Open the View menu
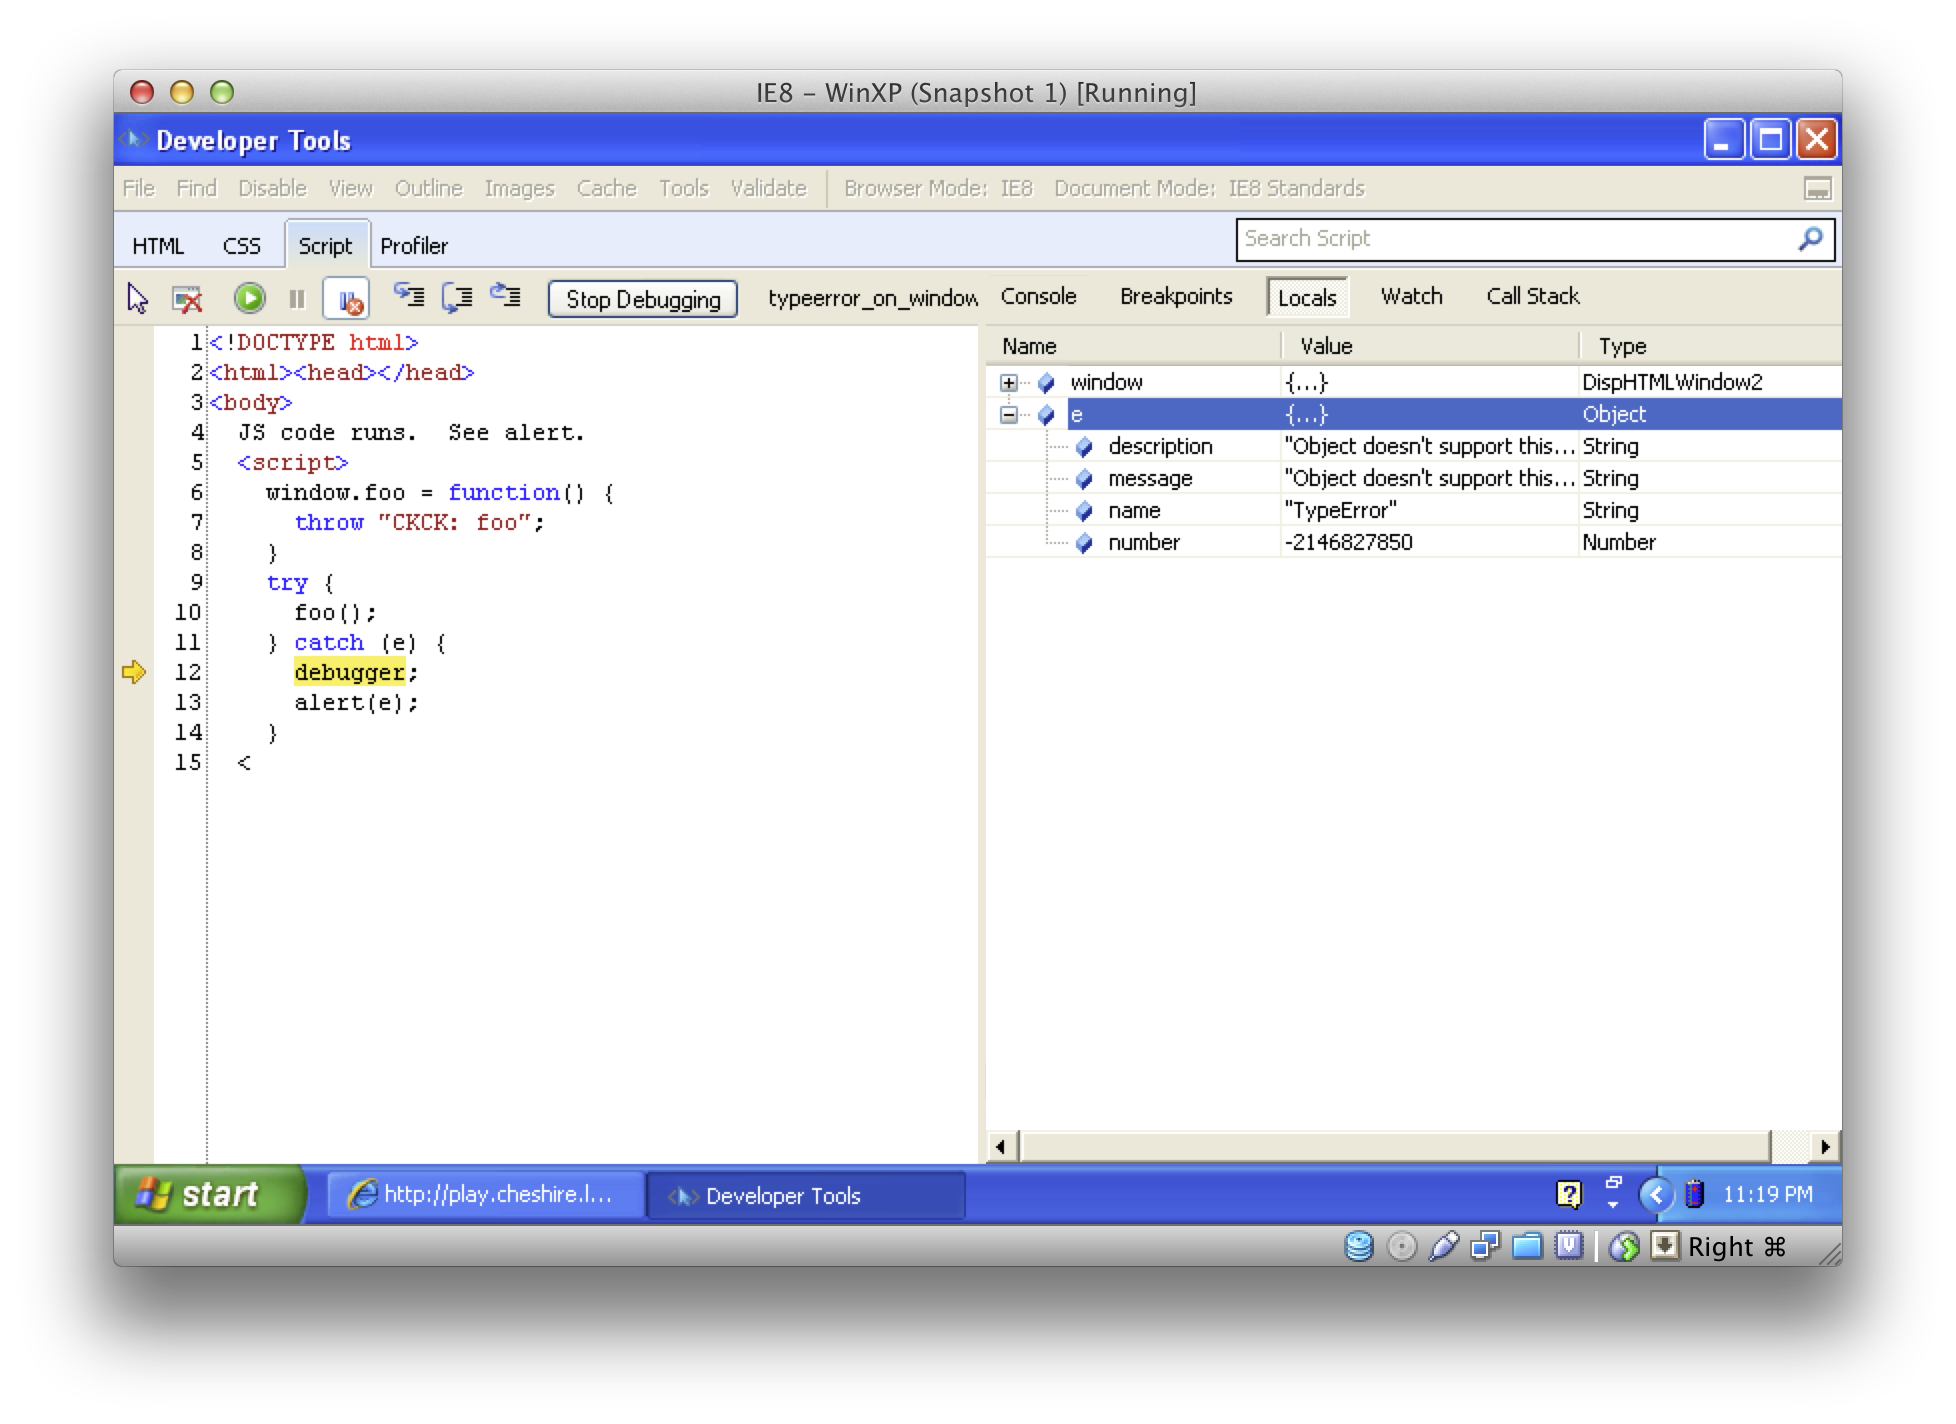Viewport: 1956px width, 1424px height. pyautogui.click(x=350, y=189)
